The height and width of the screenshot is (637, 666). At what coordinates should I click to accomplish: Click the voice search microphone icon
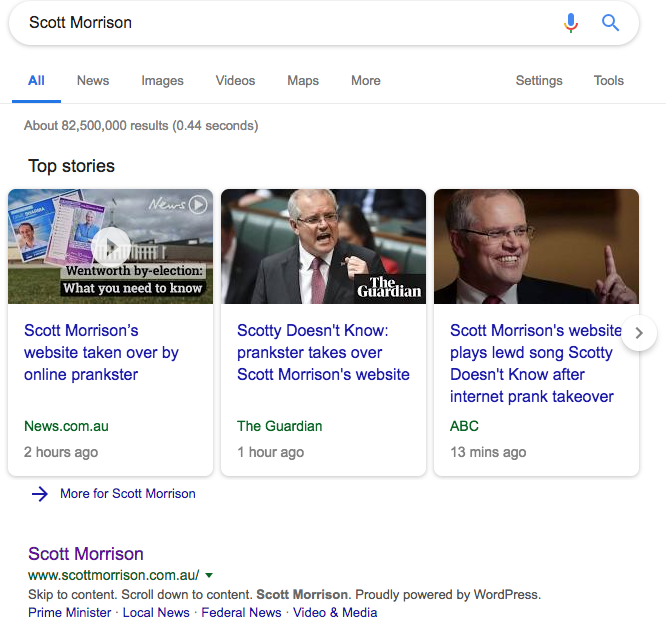tap(571, 23)
